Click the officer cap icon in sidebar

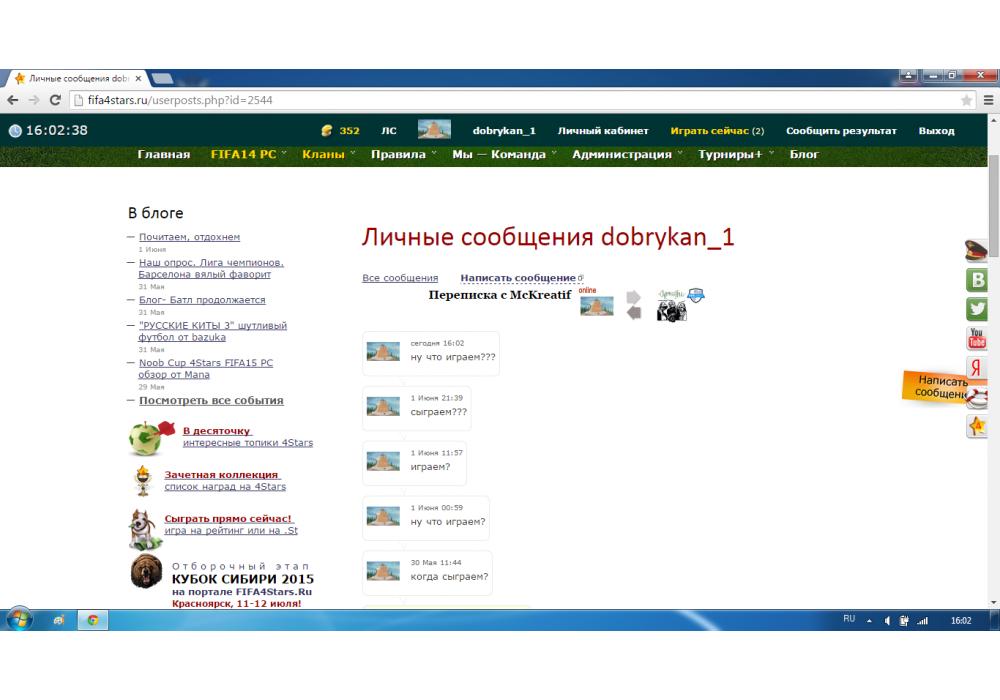[976, 251]
